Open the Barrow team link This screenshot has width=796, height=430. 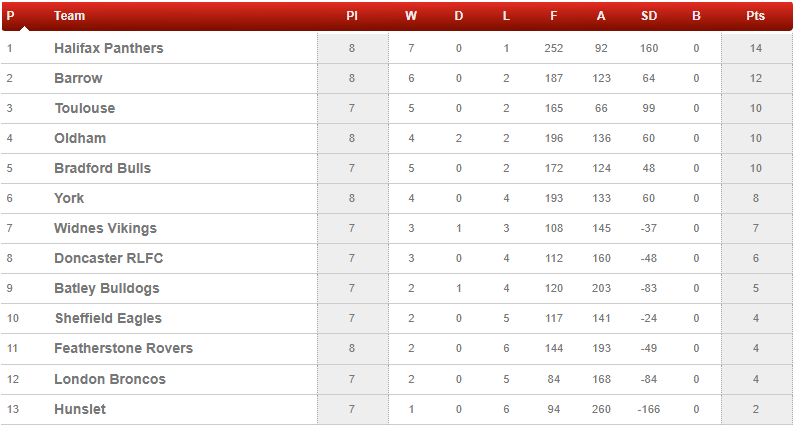click(78, 78)
